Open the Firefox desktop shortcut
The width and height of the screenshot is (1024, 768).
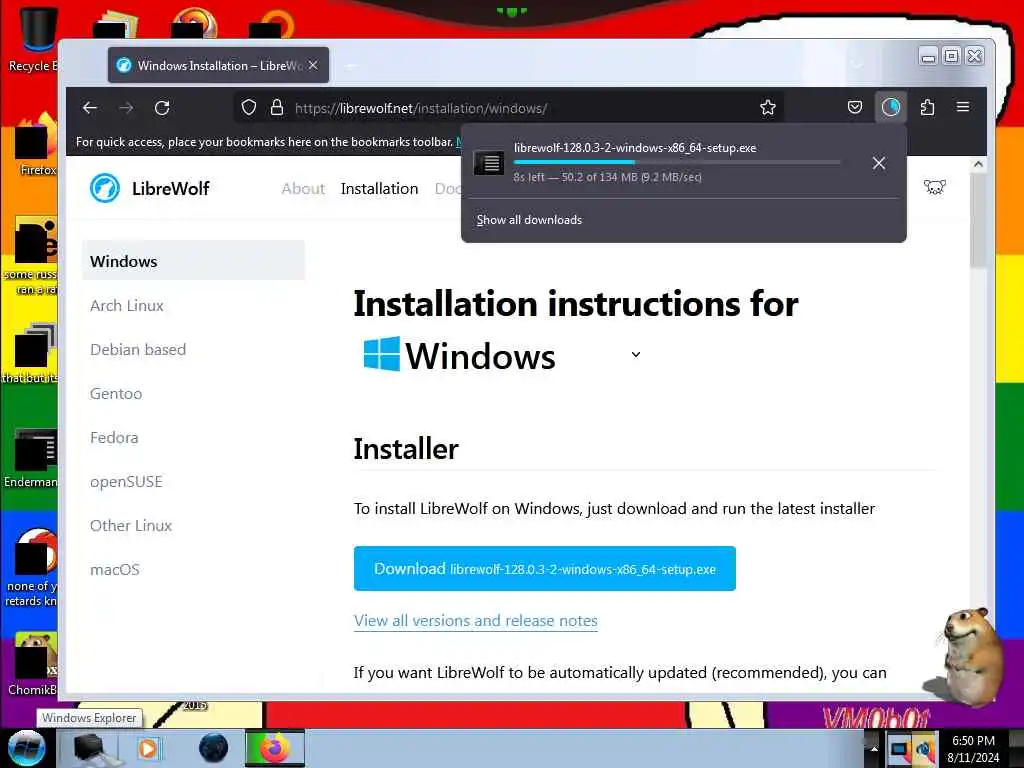click(x=34, y=145)
